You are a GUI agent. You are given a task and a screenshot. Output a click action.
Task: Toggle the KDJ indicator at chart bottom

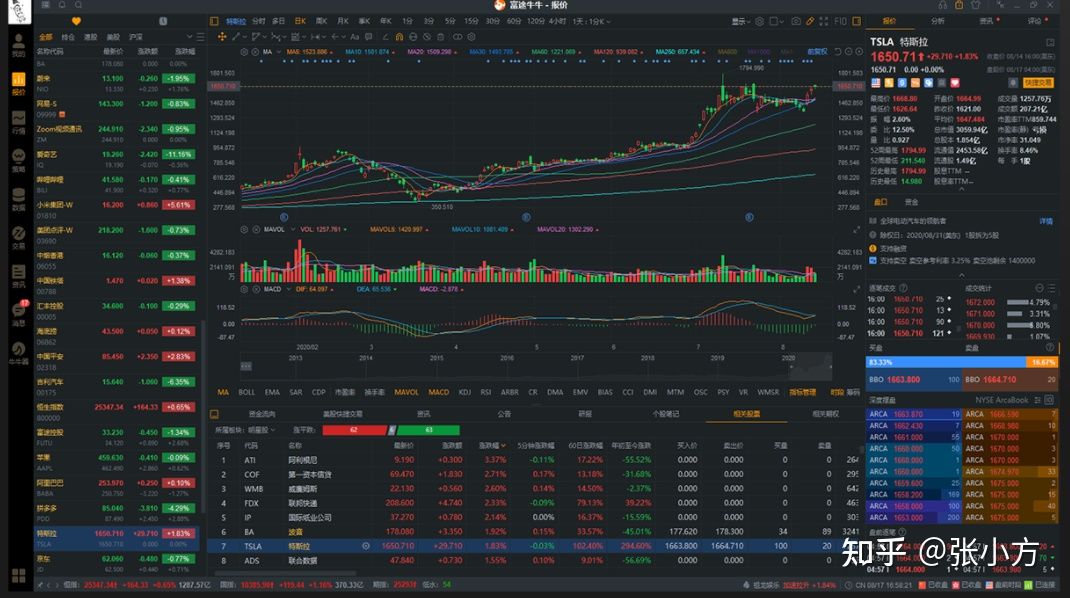[465, 393]
